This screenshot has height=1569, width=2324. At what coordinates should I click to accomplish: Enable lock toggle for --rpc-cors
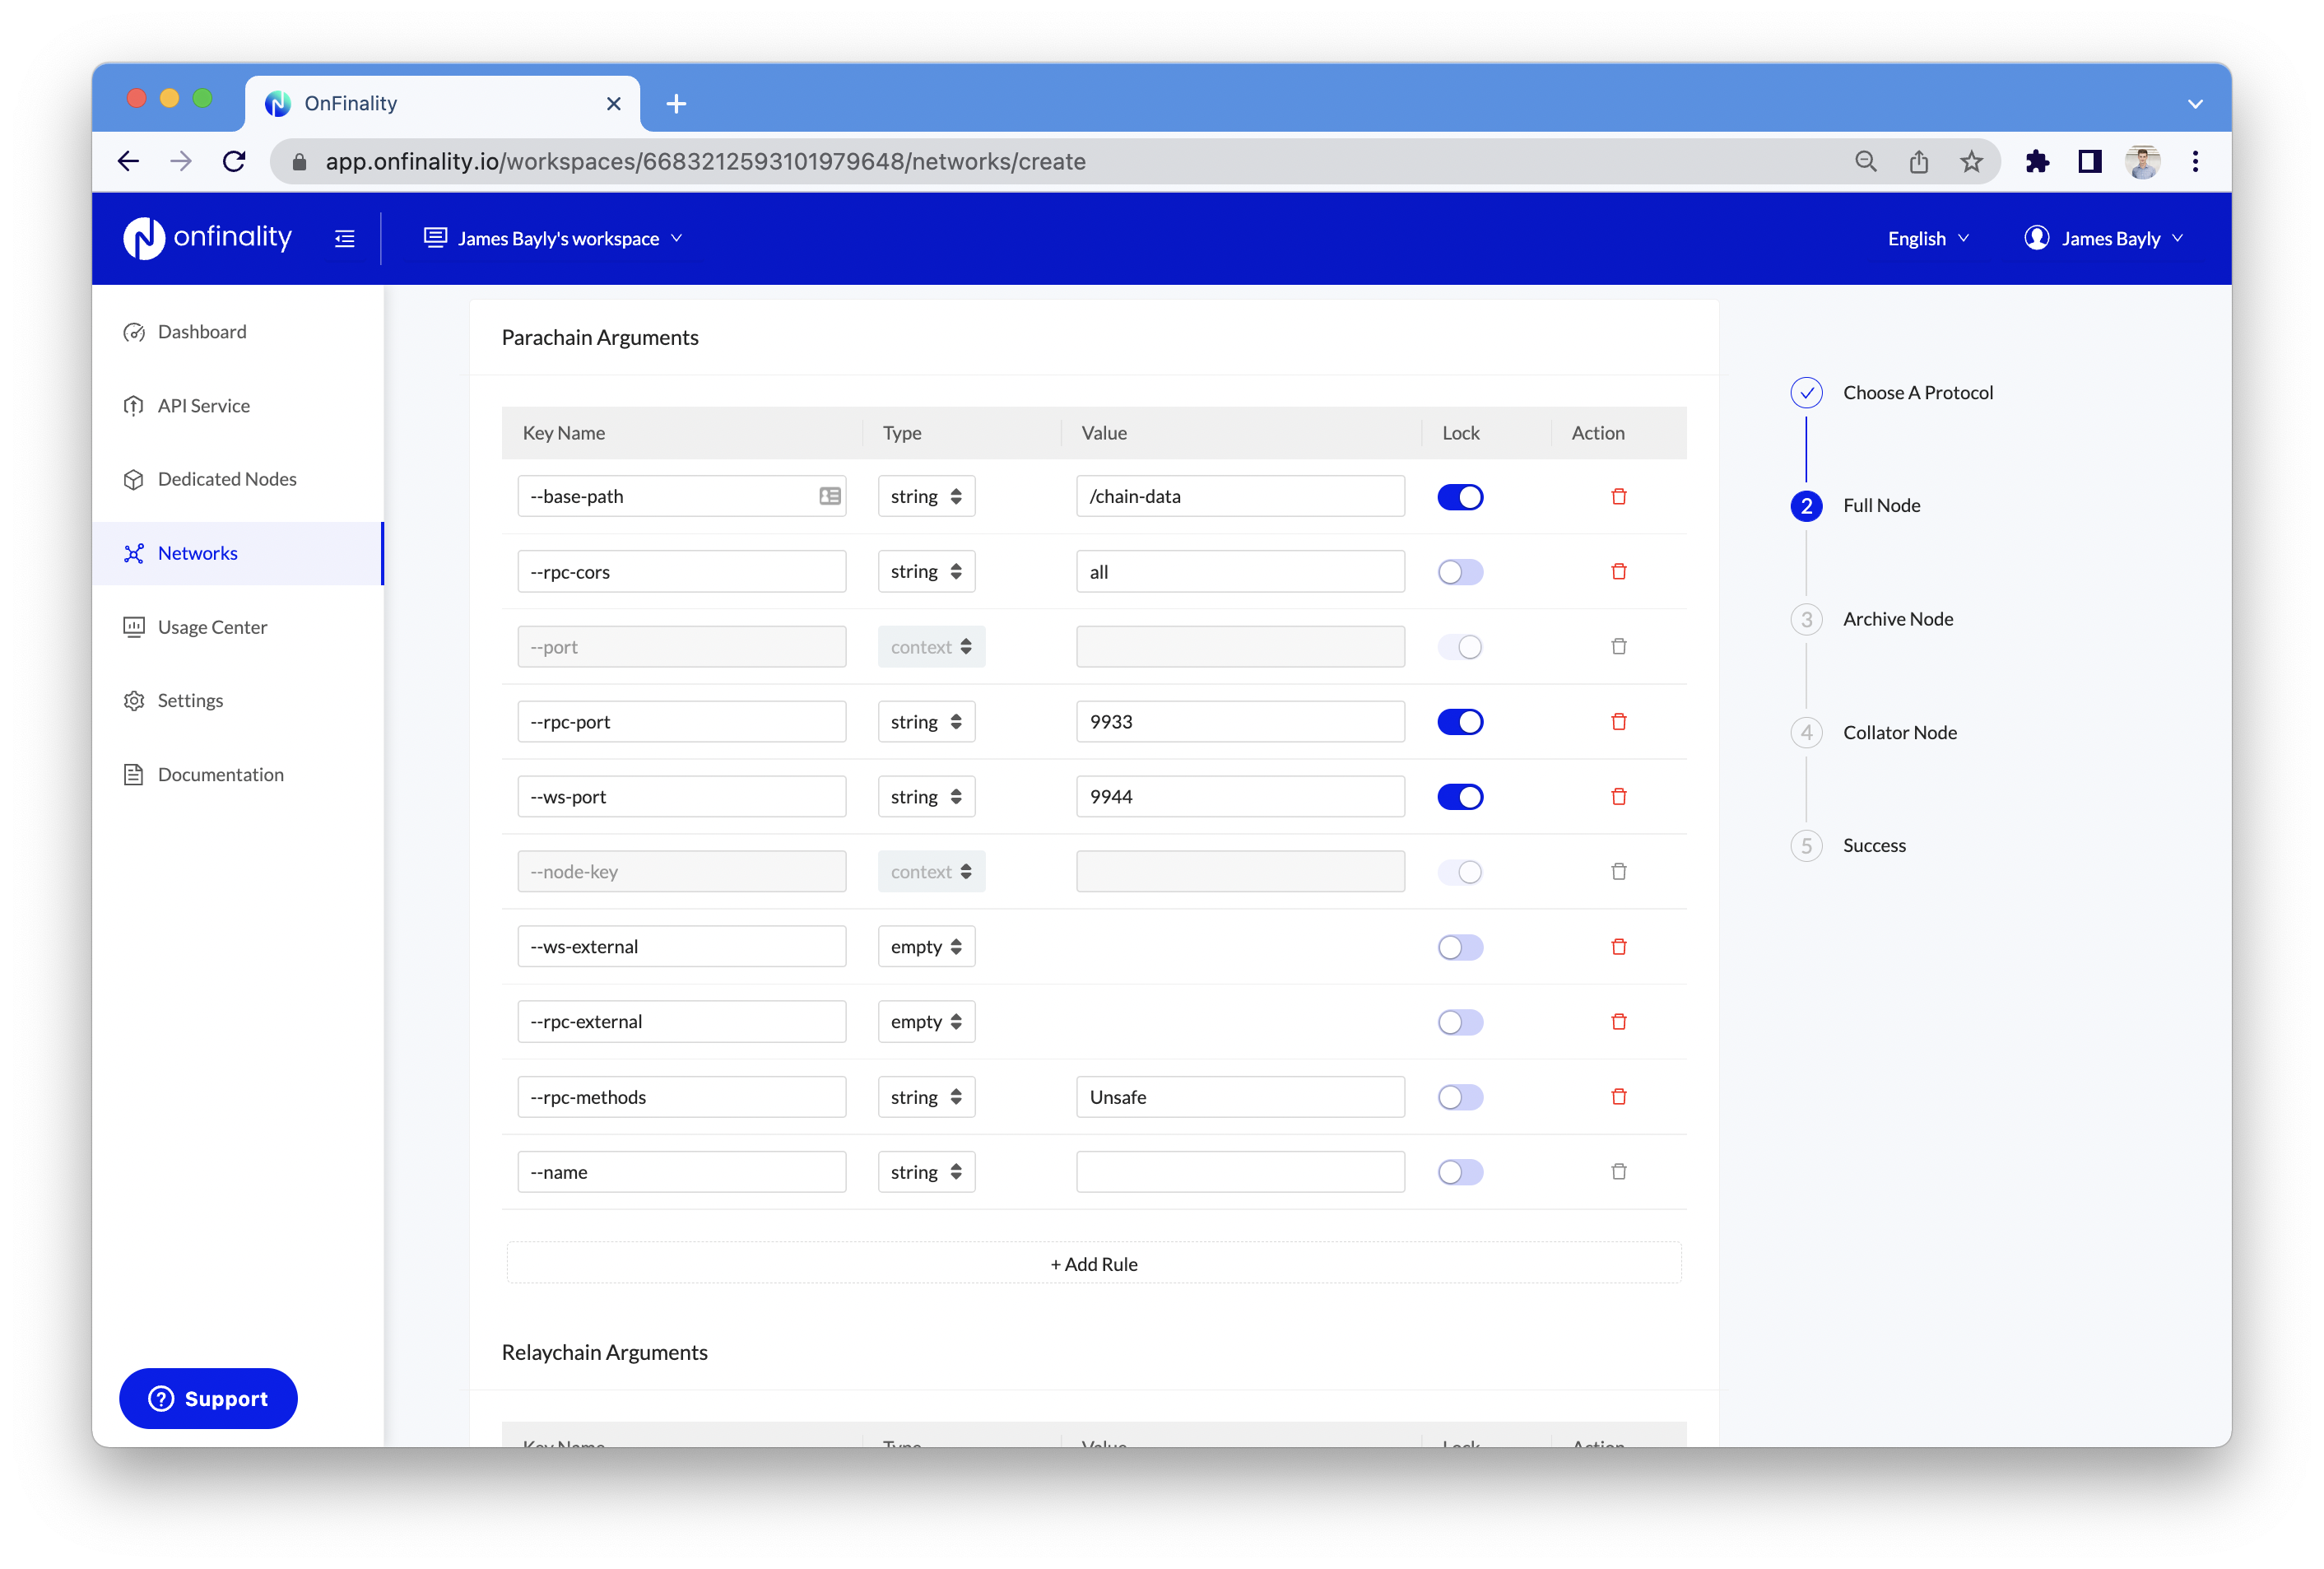[x=1459, y=572]
